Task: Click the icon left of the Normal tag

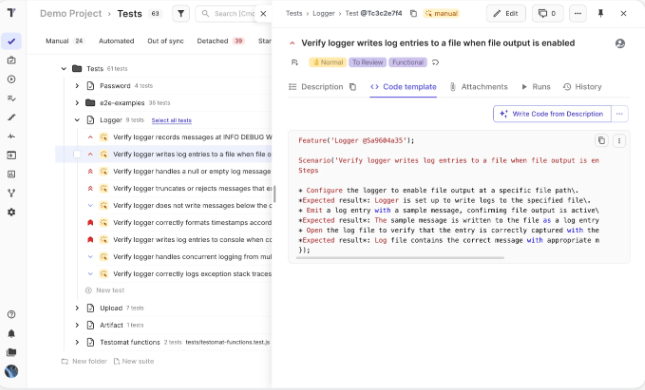Action: pos(295,63)
